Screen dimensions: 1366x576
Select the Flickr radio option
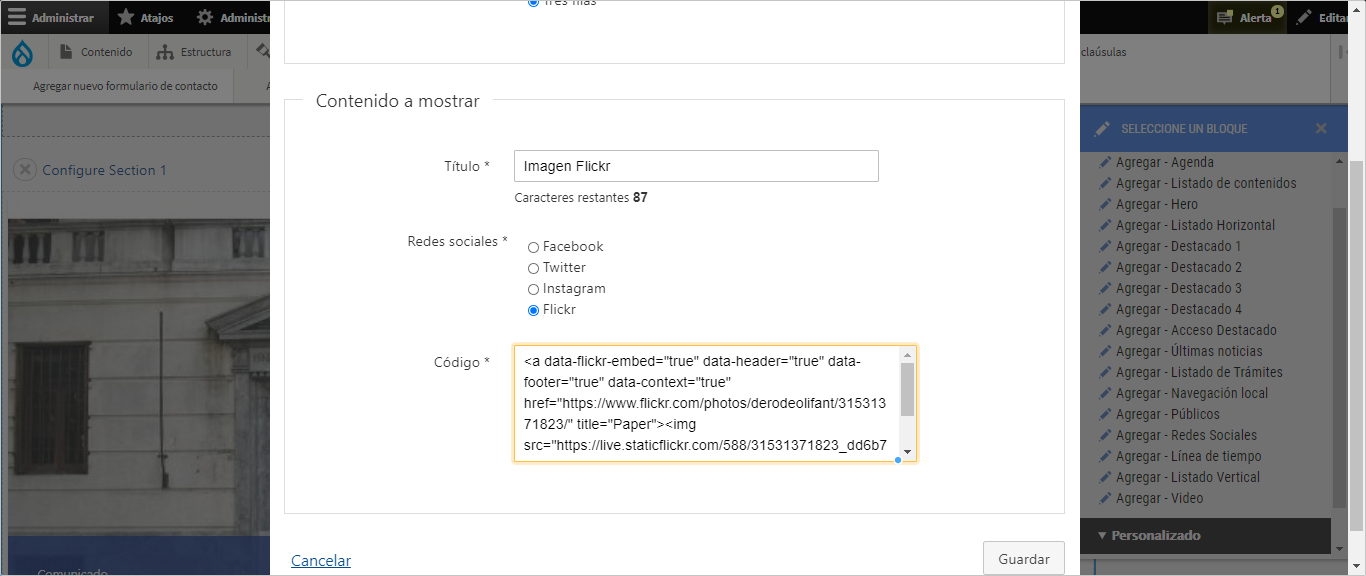pyautogui.click(x=533, y=310)
